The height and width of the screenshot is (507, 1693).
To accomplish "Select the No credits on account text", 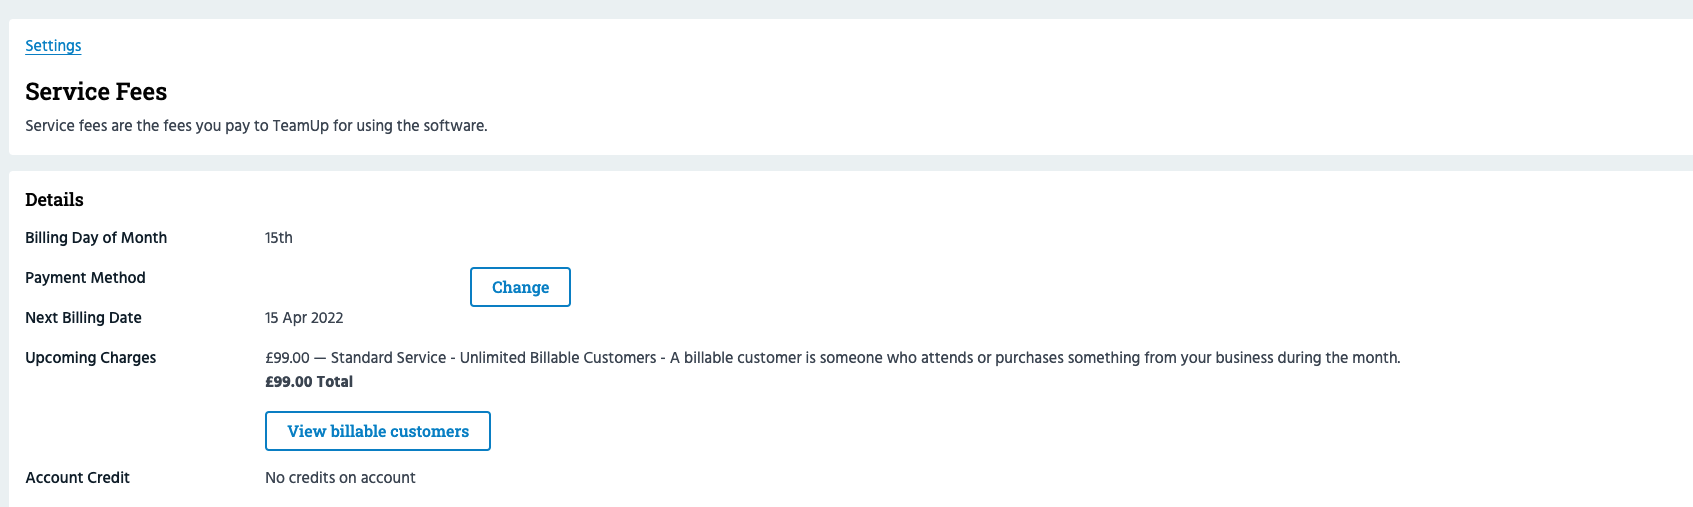I will [340, 478].
